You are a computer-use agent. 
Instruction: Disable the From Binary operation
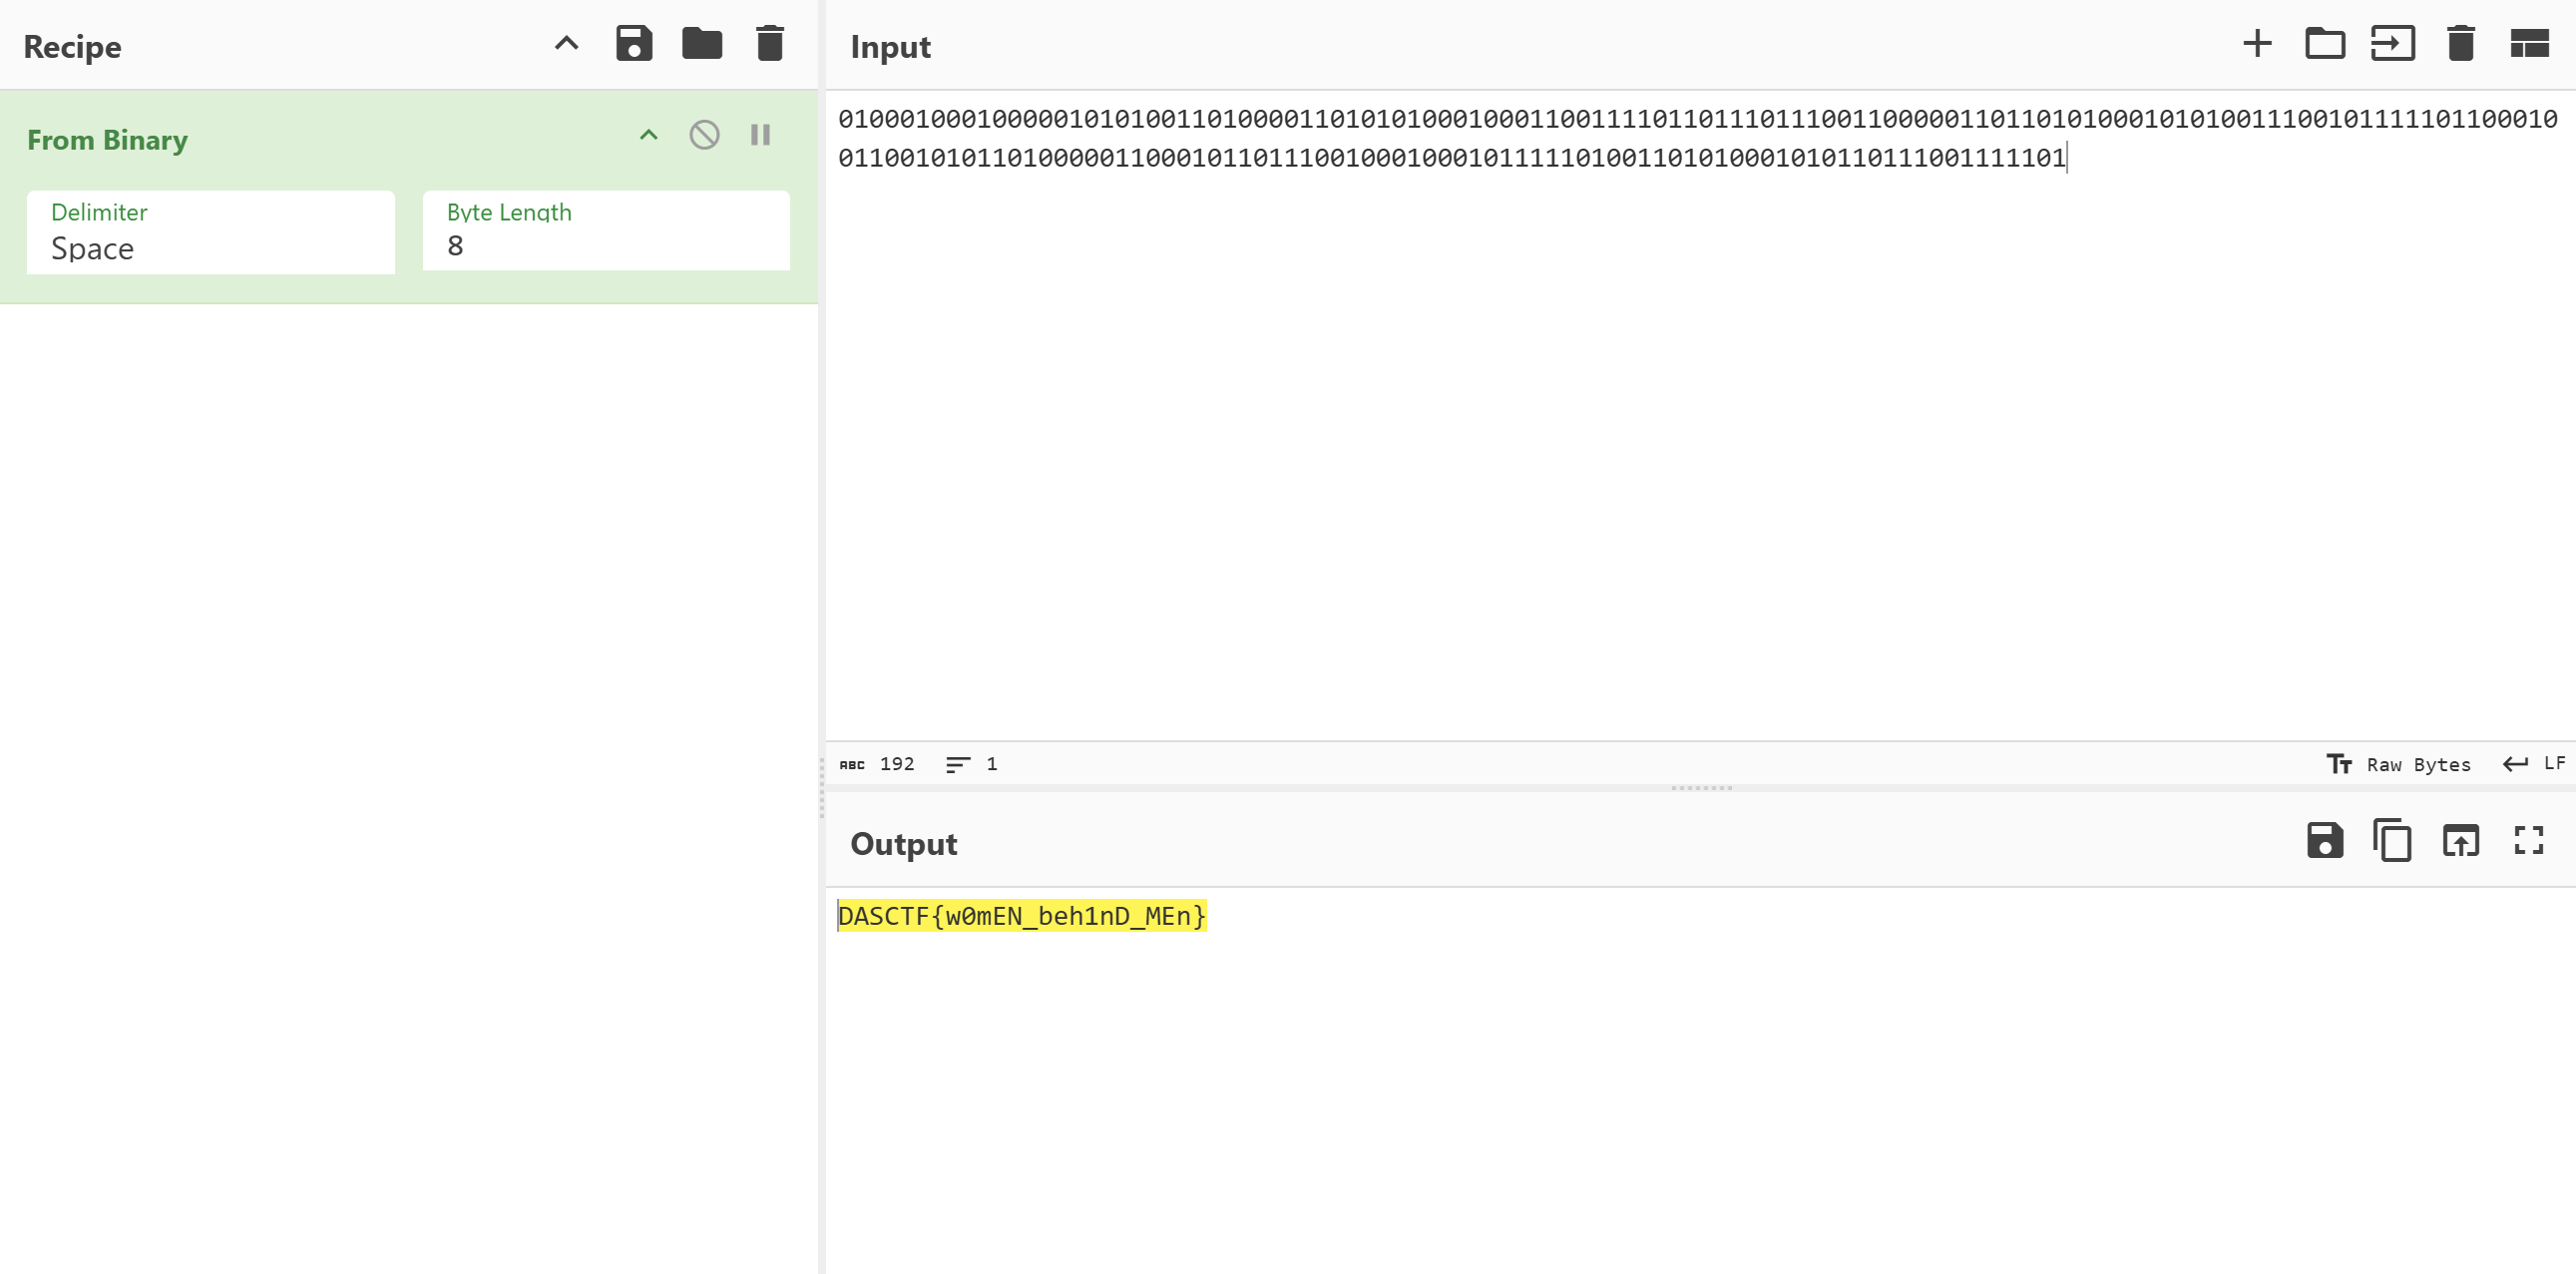coord(704,135)
